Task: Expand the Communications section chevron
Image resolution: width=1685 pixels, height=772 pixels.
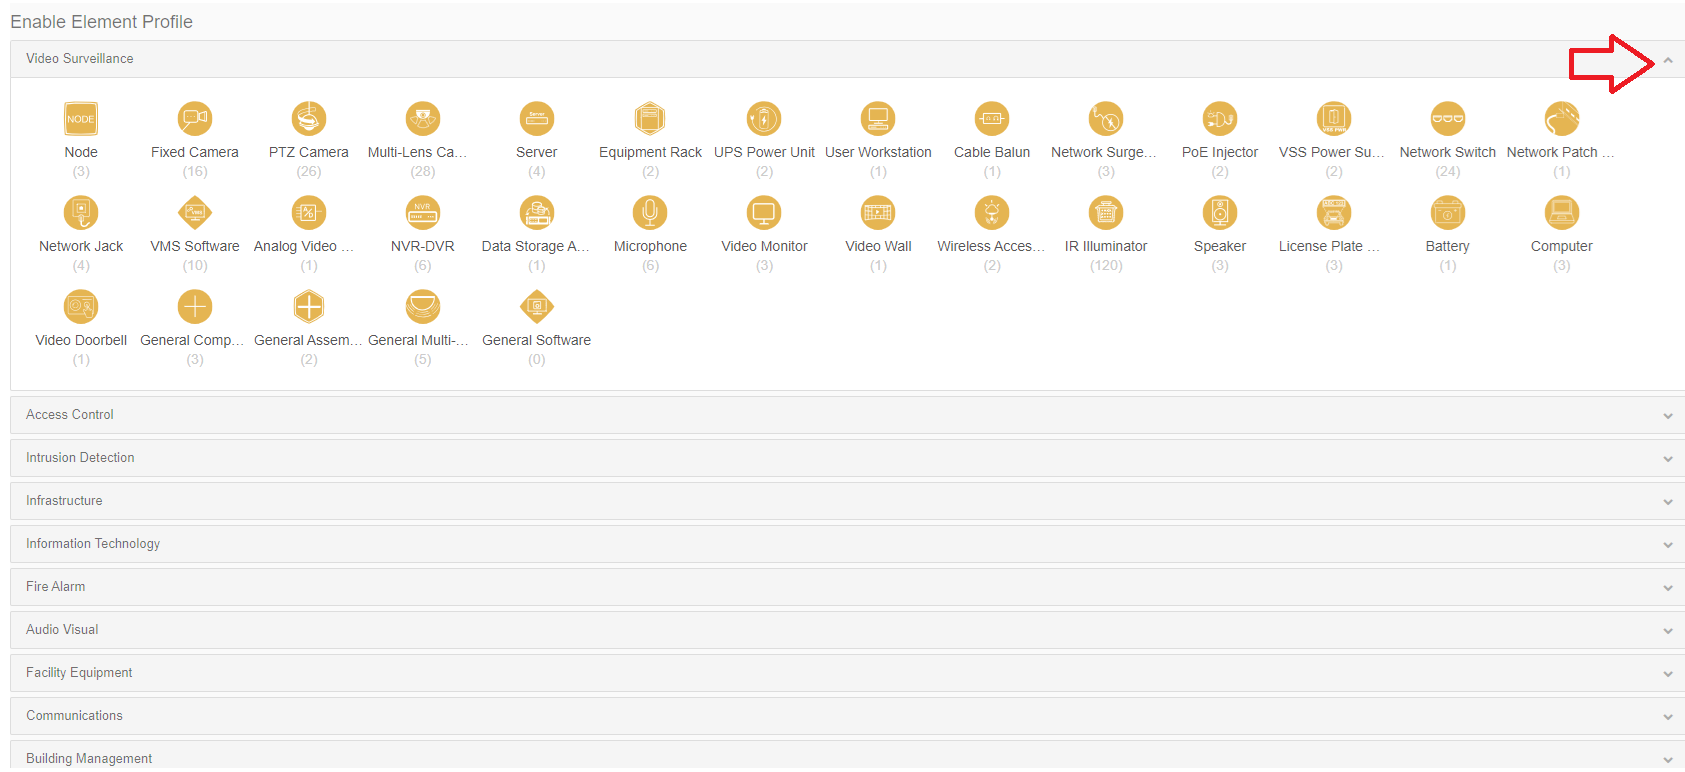Action: pos(1667,717)
